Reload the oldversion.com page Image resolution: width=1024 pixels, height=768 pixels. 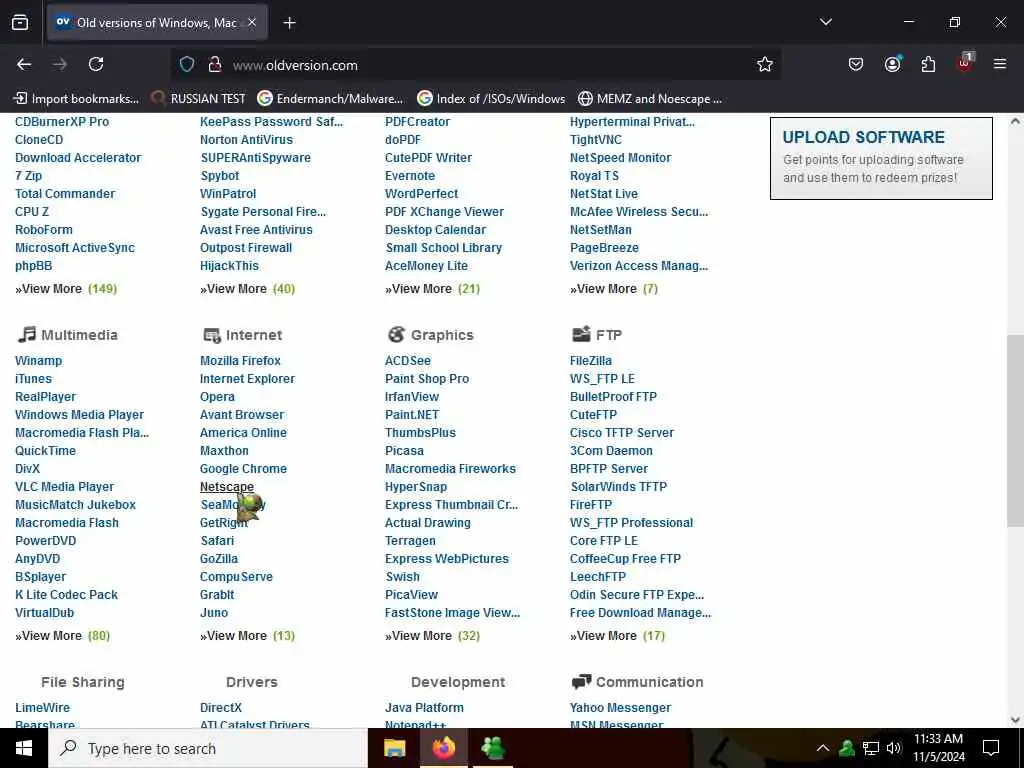coord(96,64)
